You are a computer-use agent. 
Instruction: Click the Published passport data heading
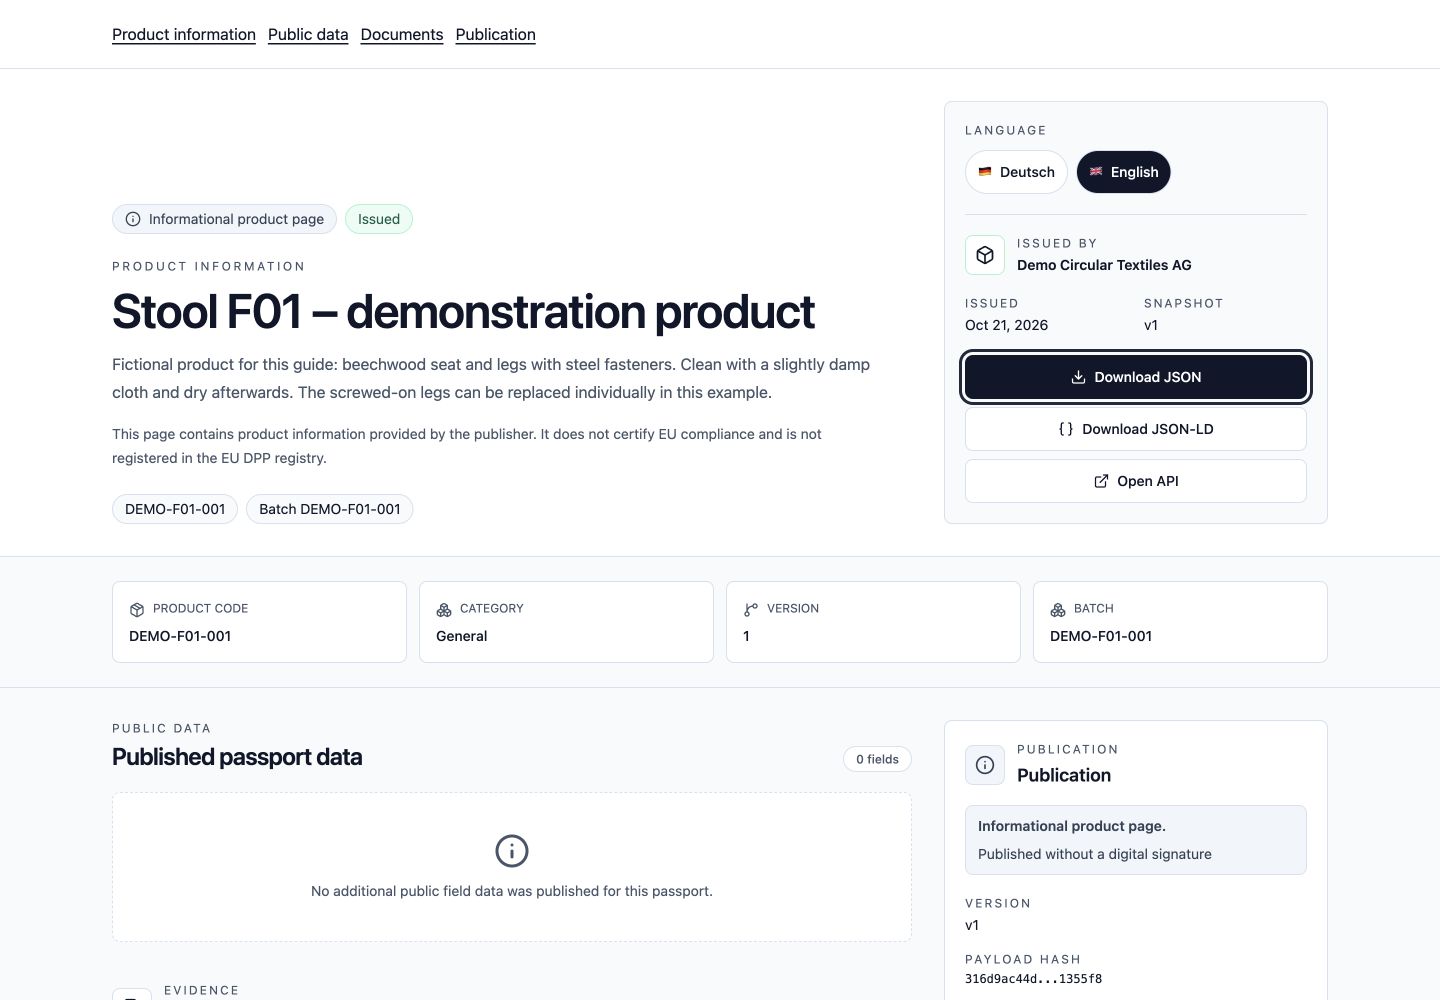point(237,757)
